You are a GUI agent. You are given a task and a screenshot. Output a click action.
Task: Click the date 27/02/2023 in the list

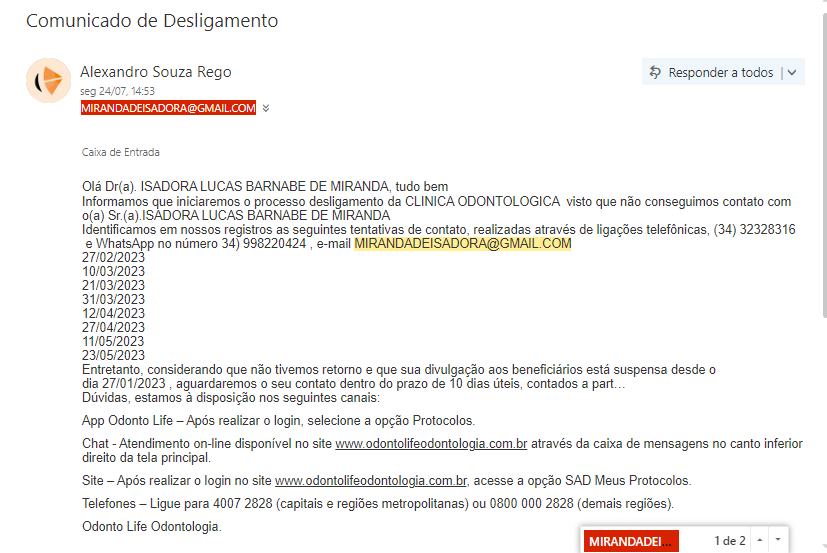113,257
